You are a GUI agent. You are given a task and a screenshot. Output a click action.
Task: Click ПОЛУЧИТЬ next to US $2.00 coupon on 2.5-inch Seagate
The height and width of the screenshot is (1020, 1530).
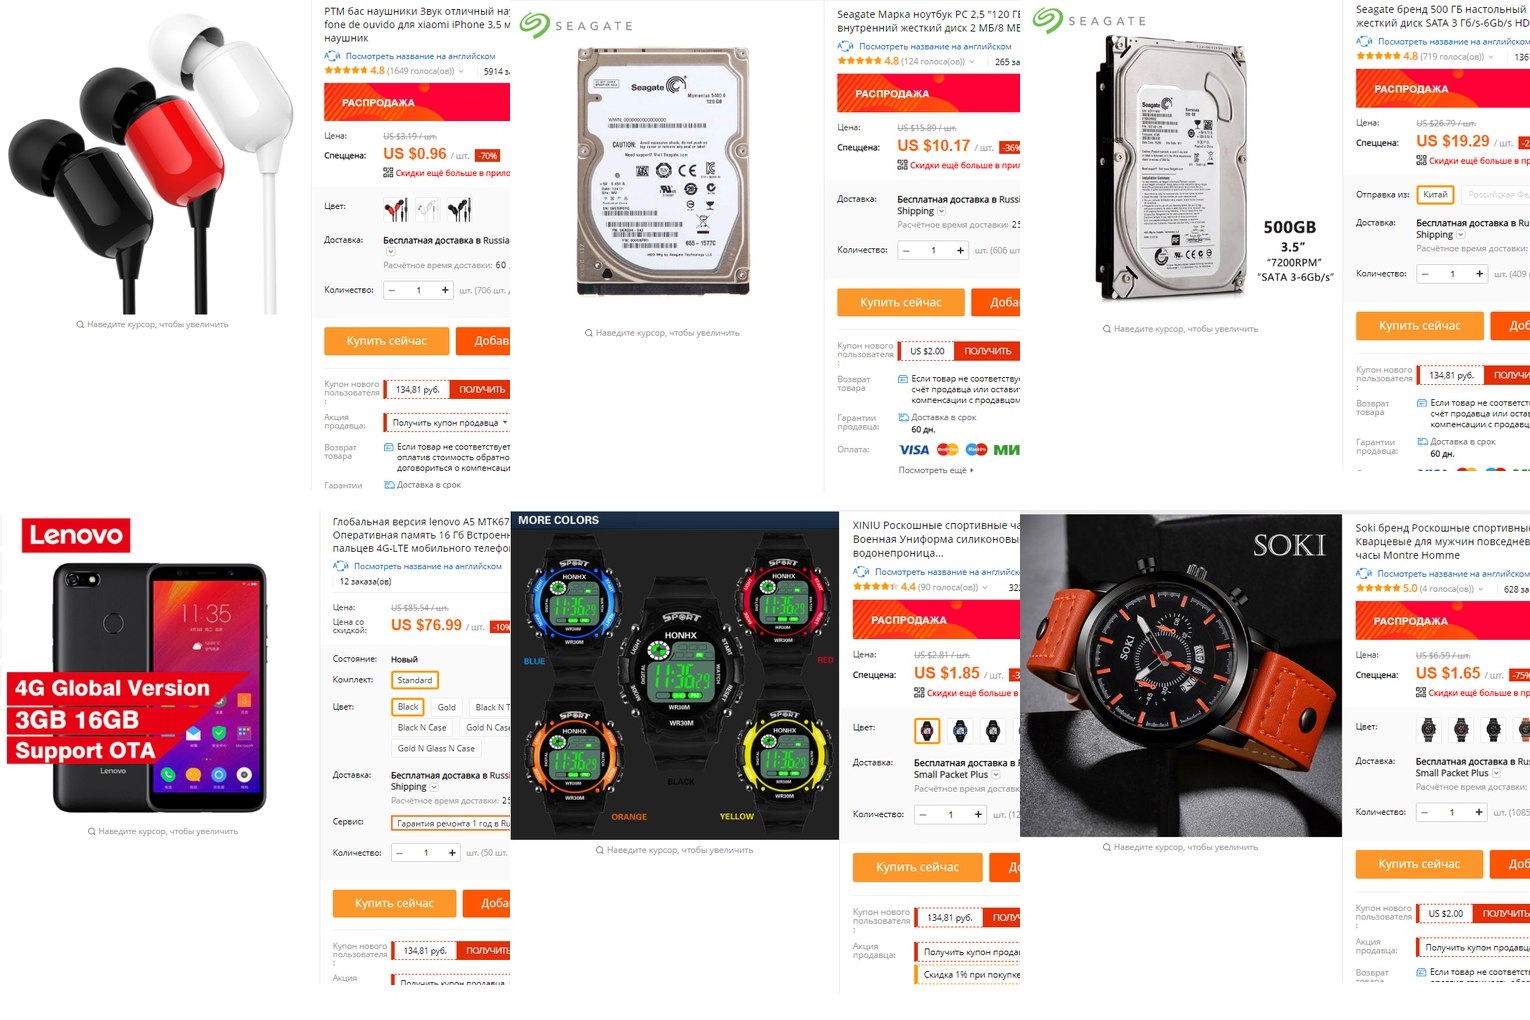click(987, 351)
